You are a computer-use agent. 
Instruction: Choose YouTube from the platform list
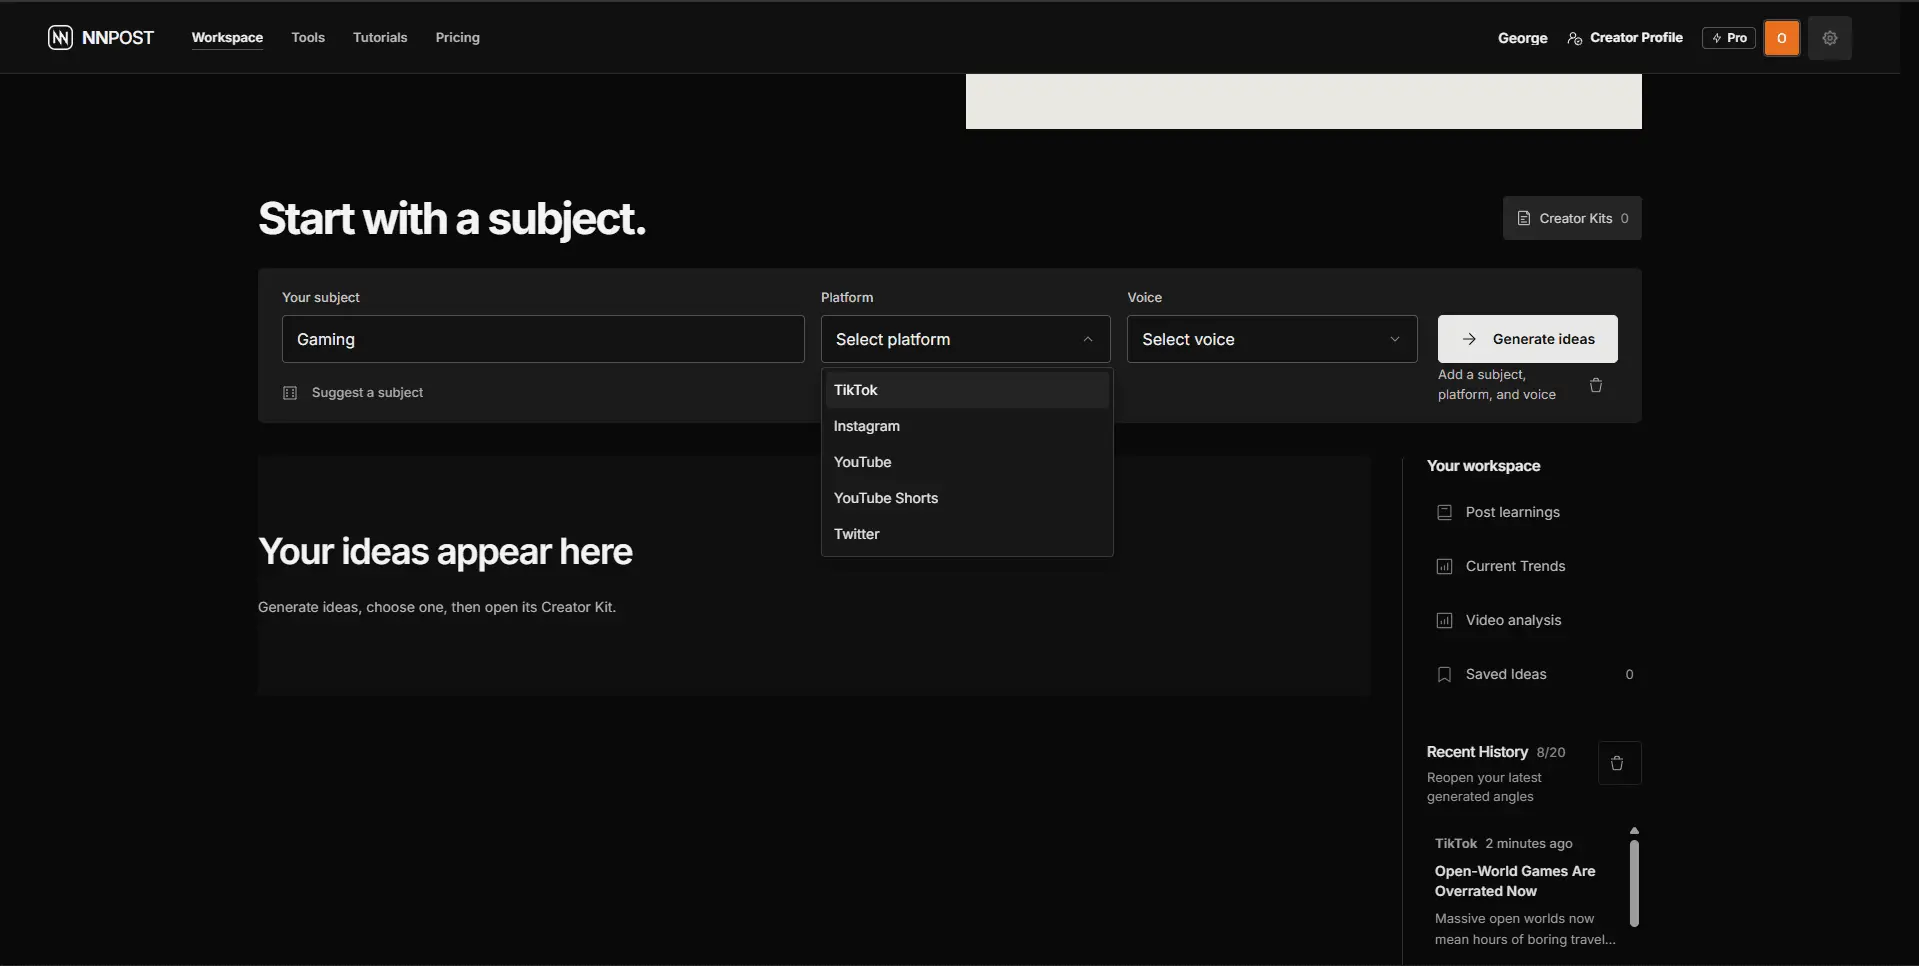tap(967, 462)
